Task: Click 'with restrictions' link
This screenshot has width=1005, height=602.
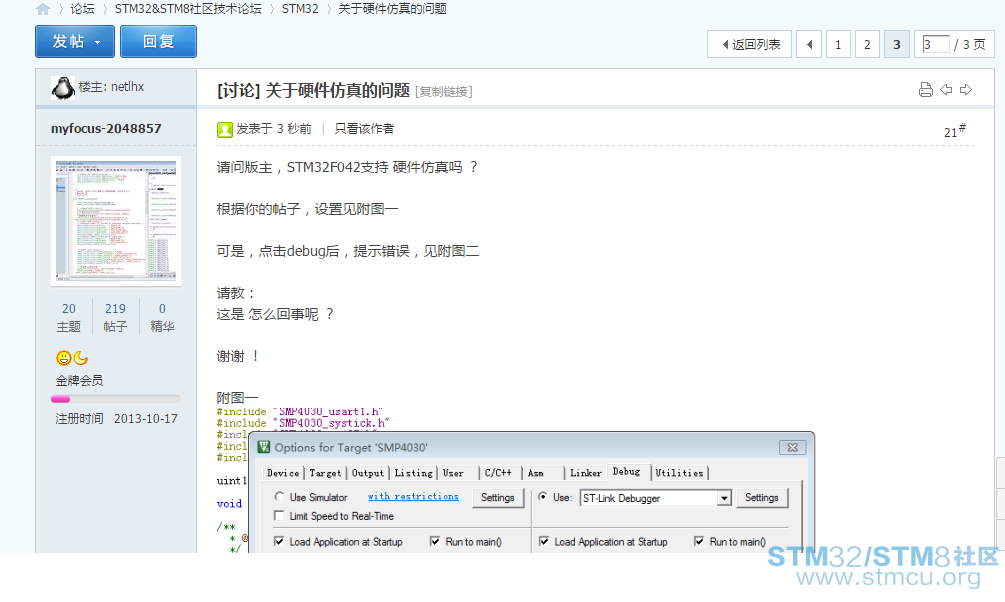Action: pos(413,496)
